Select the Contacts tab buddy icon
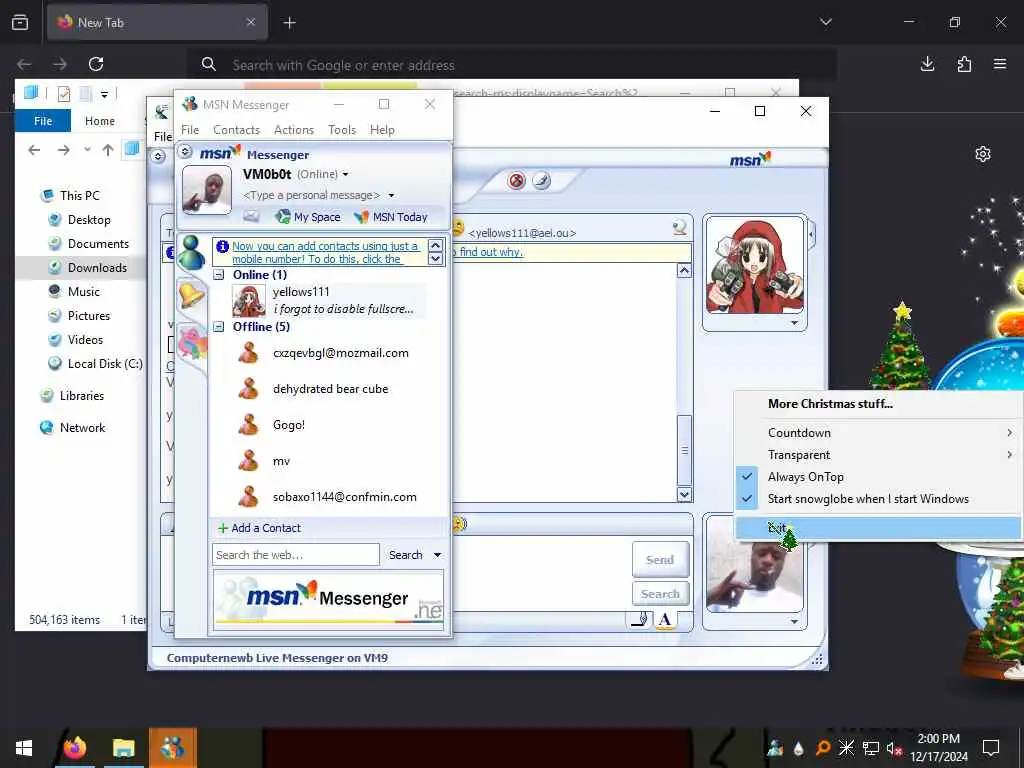The height and width of the screenshot is (768, 1024). (191, 252)
